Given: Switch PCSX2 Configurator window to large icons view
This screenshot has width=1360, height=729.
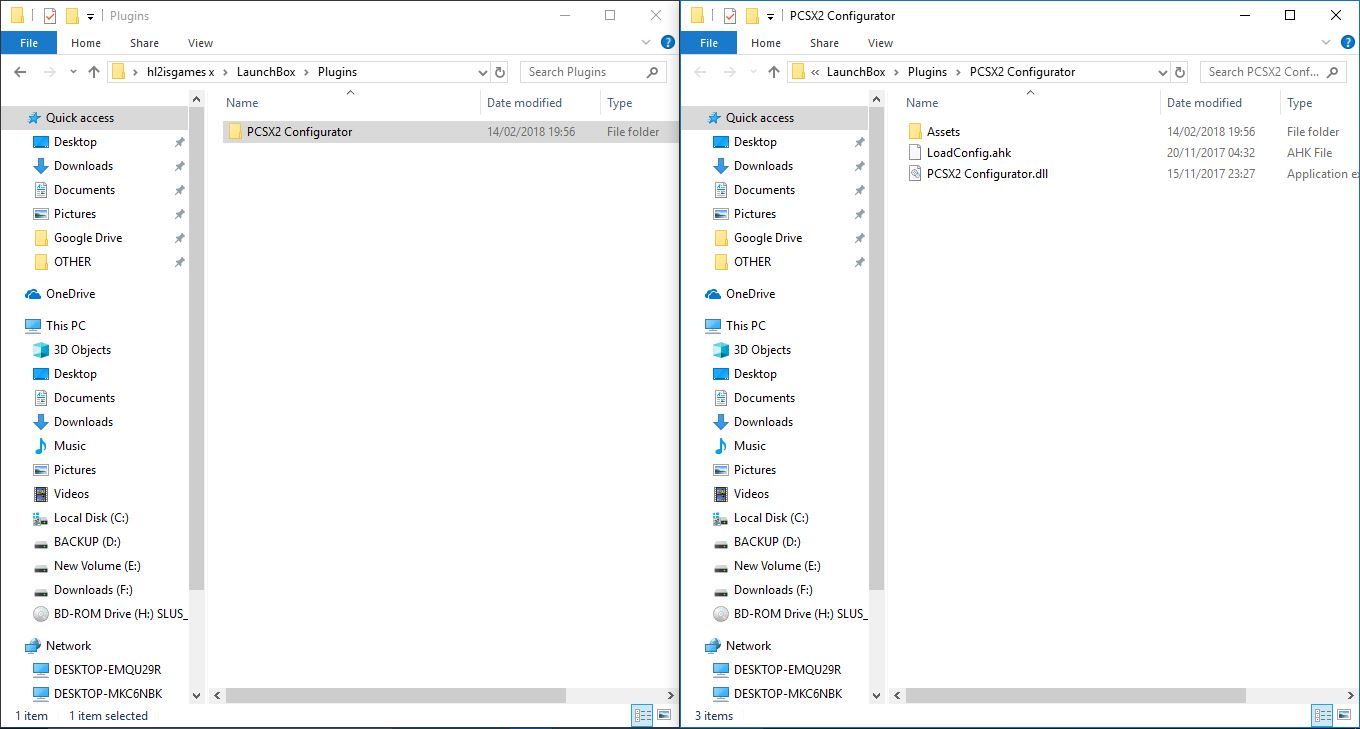Looking at the screenshot, I should pos(1342,715).
